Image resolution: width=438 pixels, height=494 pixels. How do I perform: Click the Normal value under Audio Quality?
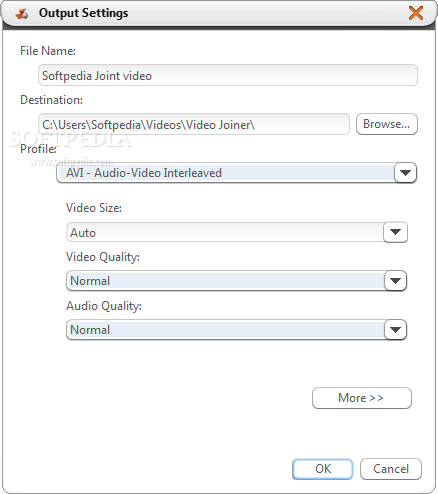click(226, 330)
